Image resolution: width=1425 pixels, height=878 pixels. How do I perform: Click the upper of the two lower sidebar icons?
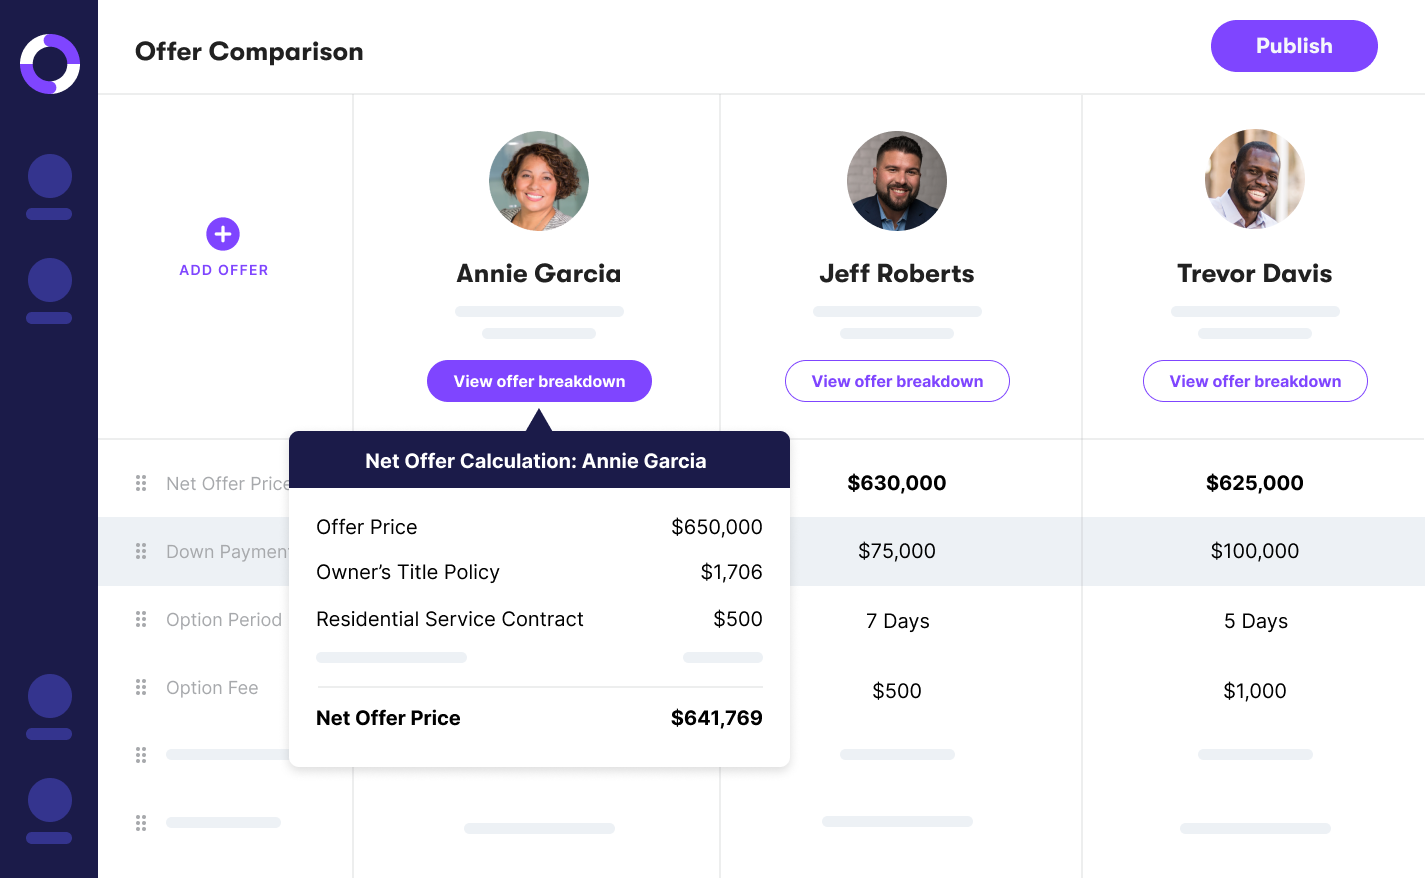(x=50, y=698)
